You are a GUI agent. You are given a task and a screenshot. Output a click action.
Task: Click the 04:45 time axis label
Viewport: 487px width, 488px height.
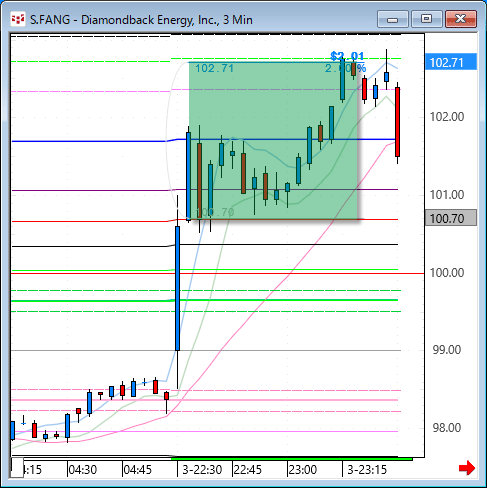click(x=137, y=470)
